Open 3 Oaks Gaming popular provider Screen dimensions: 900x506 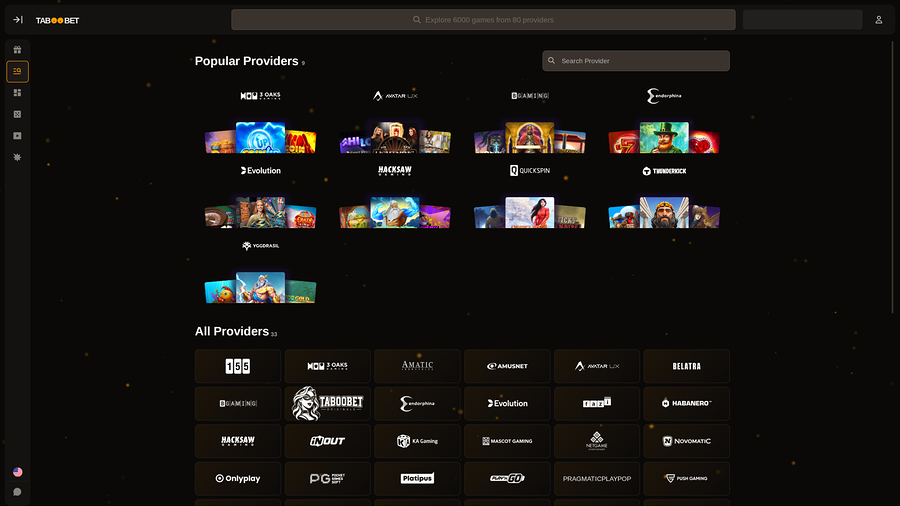tap(261, 120)
